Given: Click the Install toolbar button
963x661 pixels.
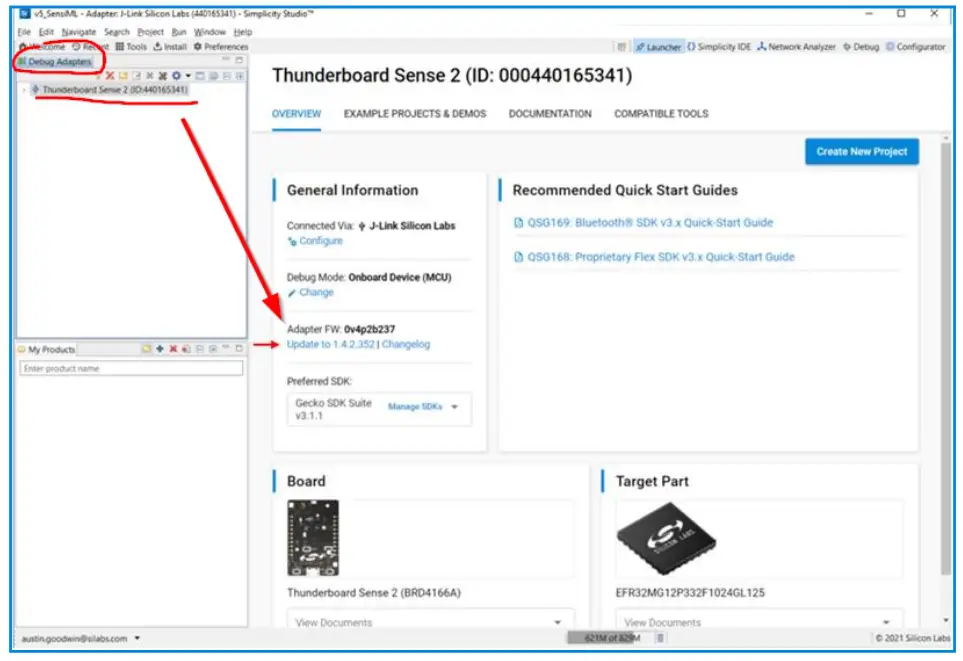Looking at the screenshot, I should tap(170, 47).
